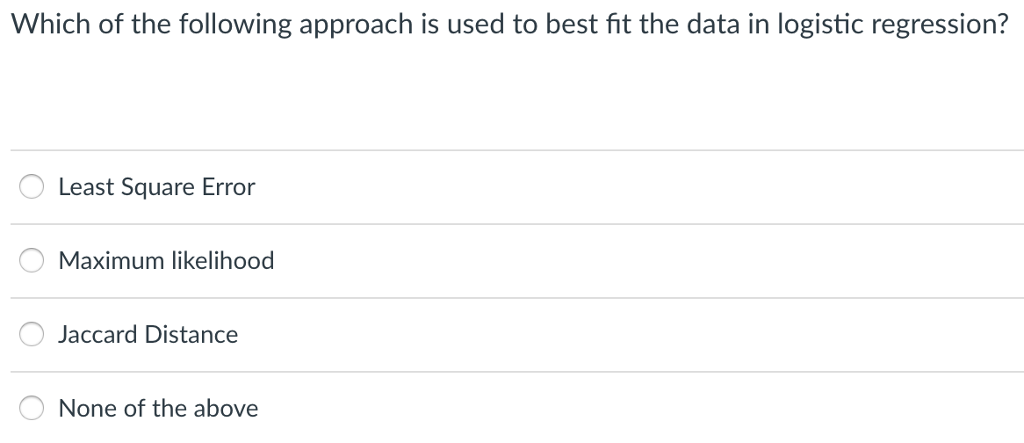Screen dimensions: 1024x443
Task: Click the 'Jaccard Distance' answer text
Action: click(148, 335)
